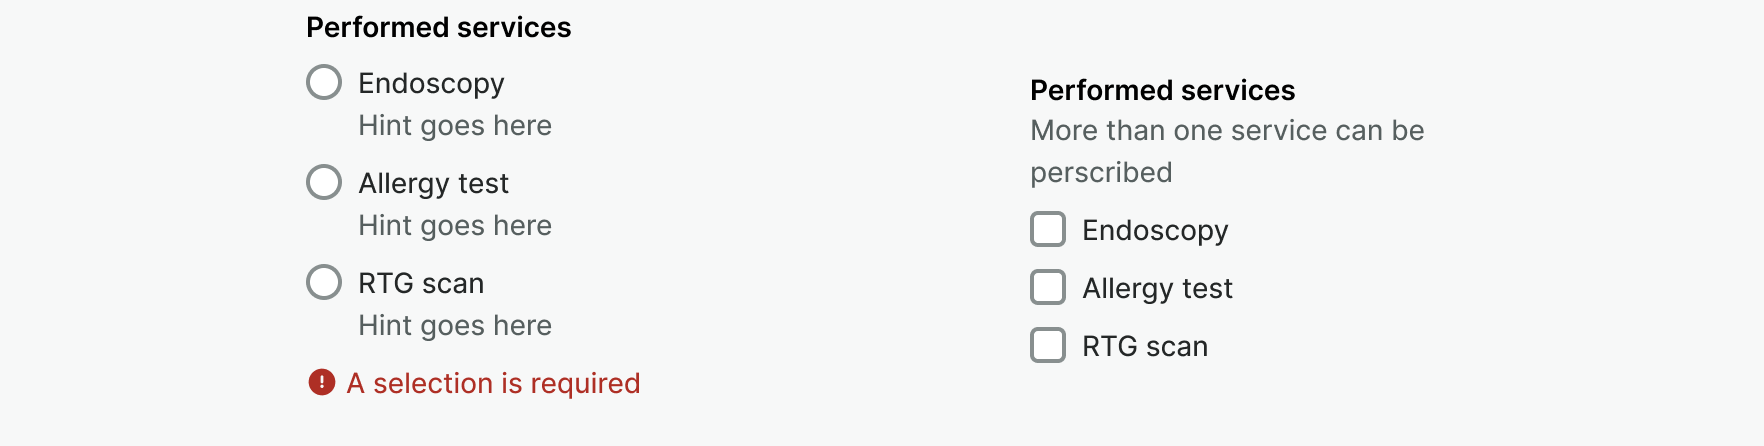Image resolution: width=1764 pixels, height=446 pixels.
Task: Click the hint text under RTG scan radio option
Action: pyautogui.click(x=455, y=325)
